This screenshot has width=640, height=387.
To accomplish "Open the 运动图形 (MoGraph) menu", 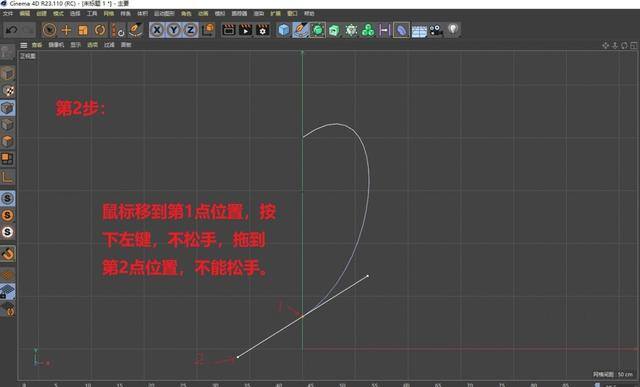I will [164, 13].
